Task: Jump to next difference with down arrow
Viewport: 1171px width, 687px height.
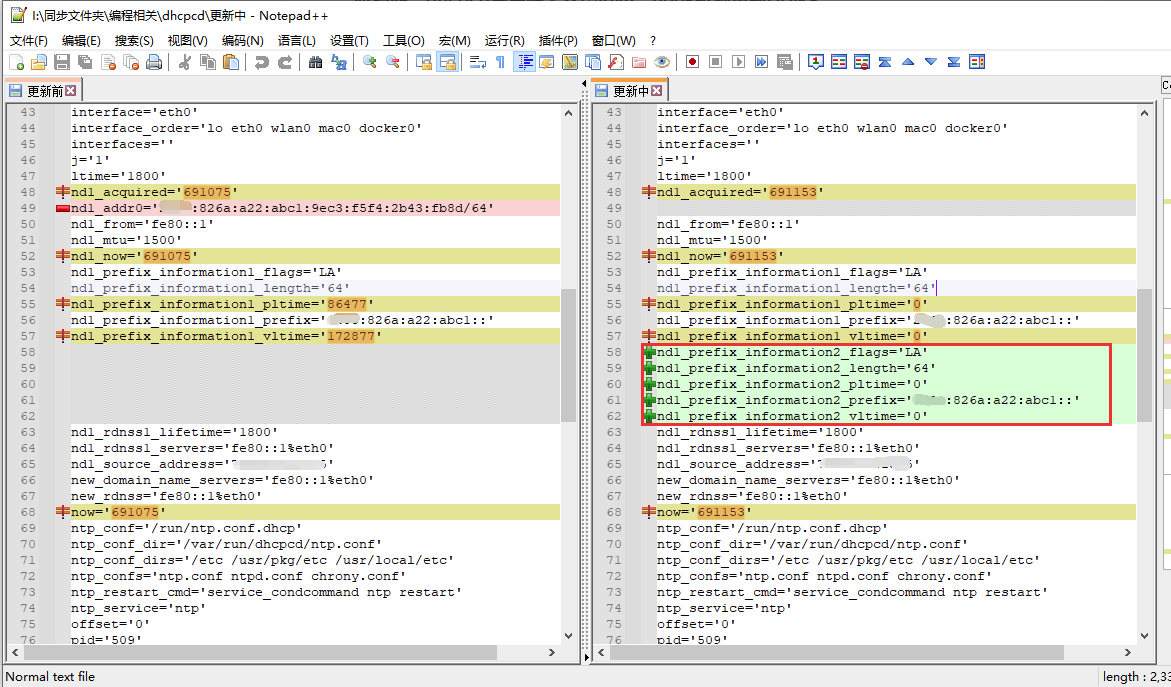Action: (930, 62)
